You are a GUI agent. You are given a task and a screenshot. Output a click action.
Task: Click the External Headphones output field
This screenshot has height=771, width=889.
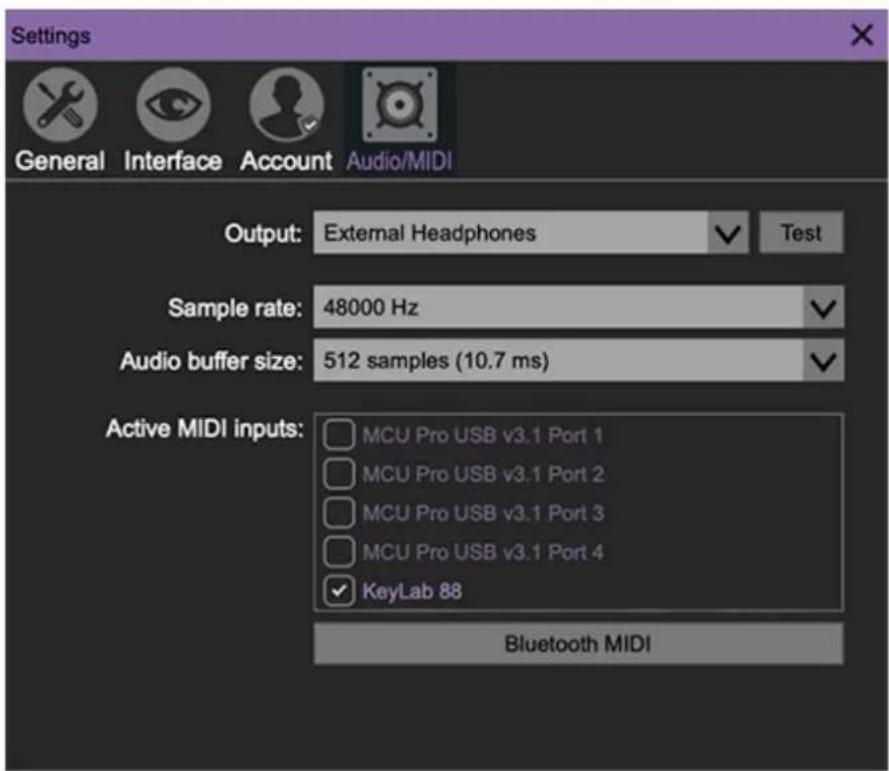point(510,233)
